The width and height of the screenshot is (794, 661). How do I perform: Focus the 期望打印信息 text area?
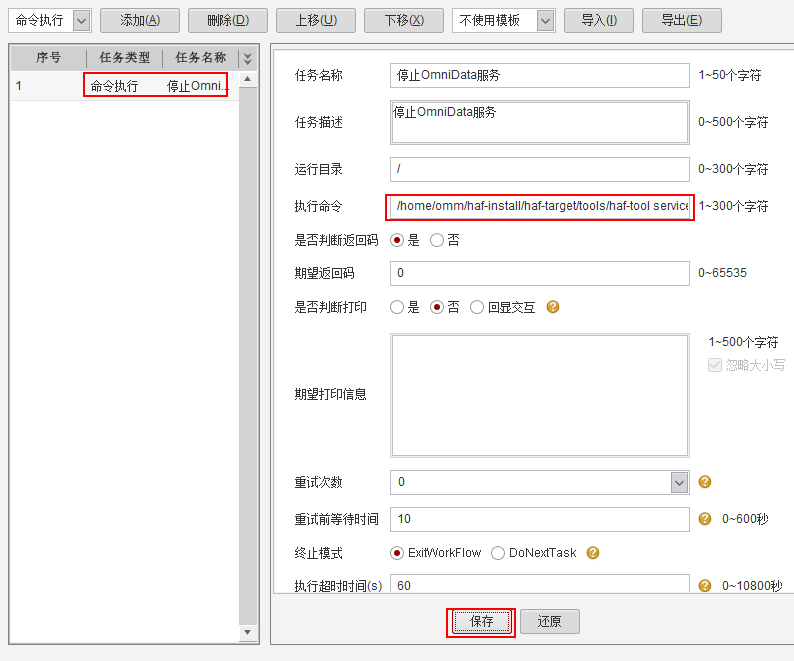tap(540, 395)
